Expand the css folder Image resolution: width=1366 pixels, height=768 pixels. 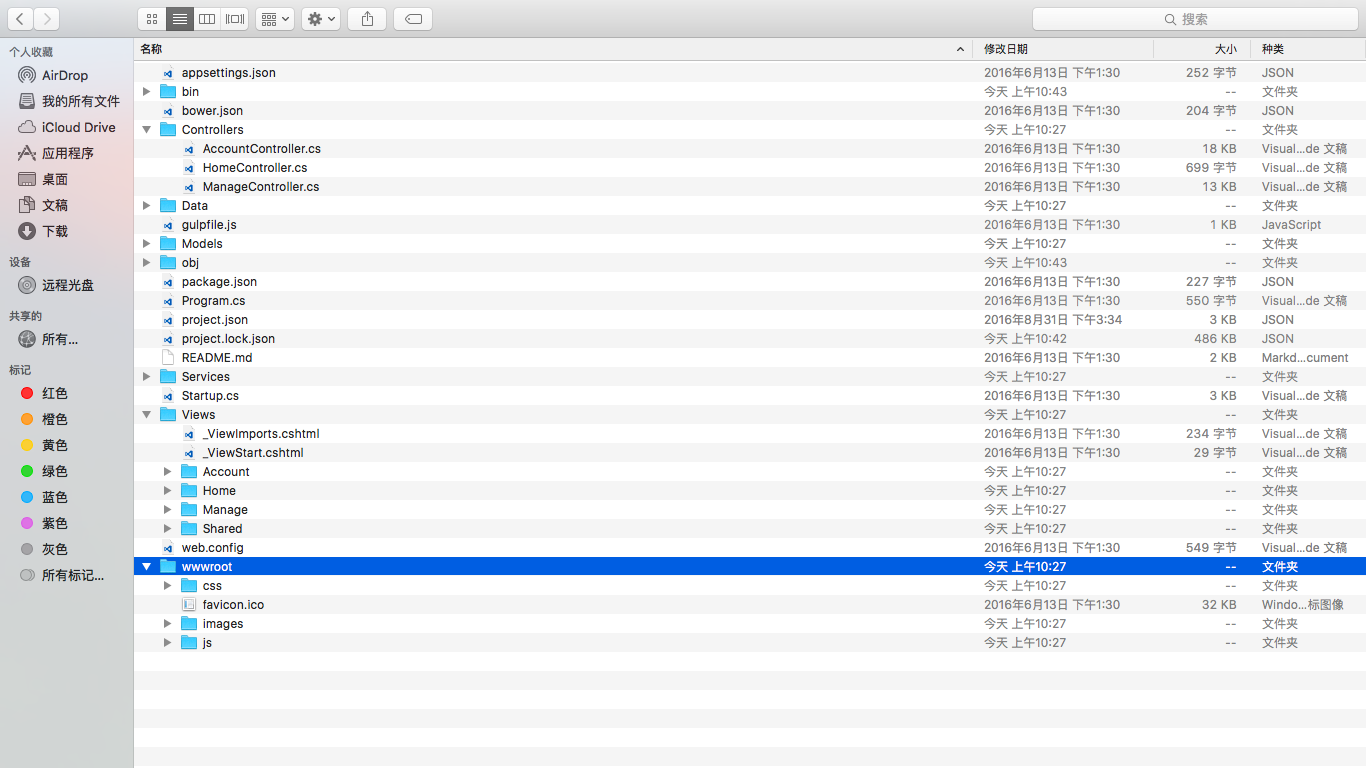tap(167, 585)
